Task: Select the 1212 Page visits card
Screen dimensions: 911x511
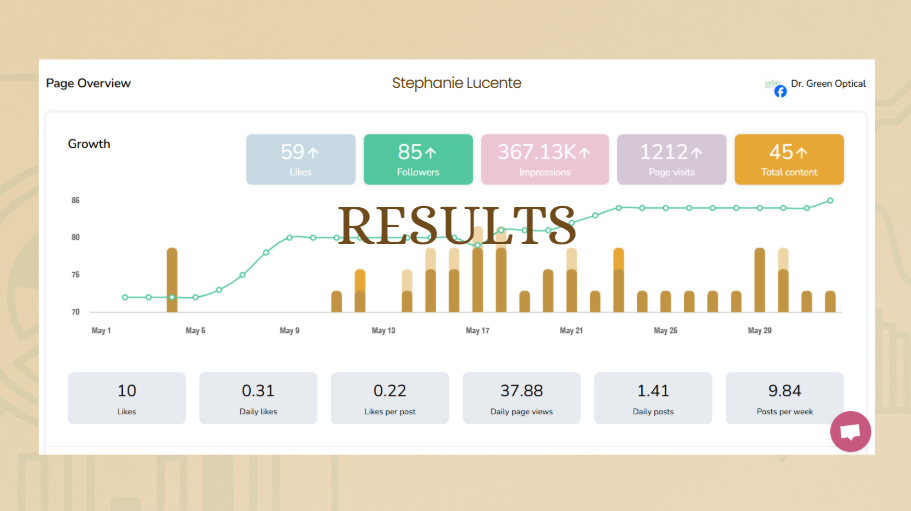Action: click(672, 160)
